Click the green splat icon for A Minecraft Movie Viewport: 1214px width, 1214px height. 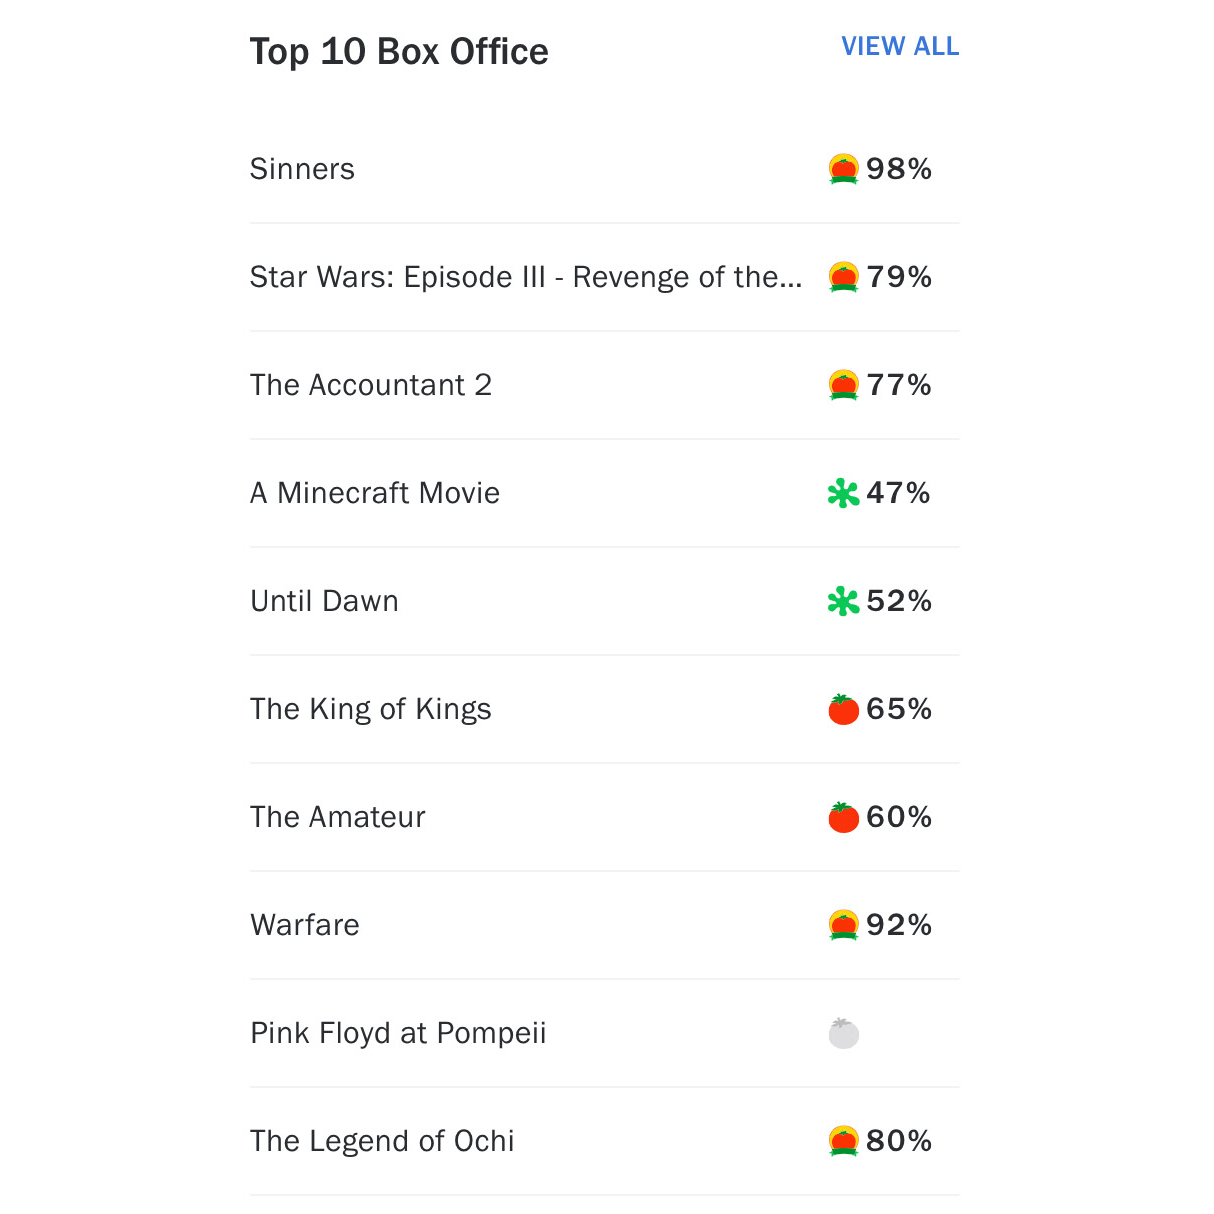pos(843,493)
